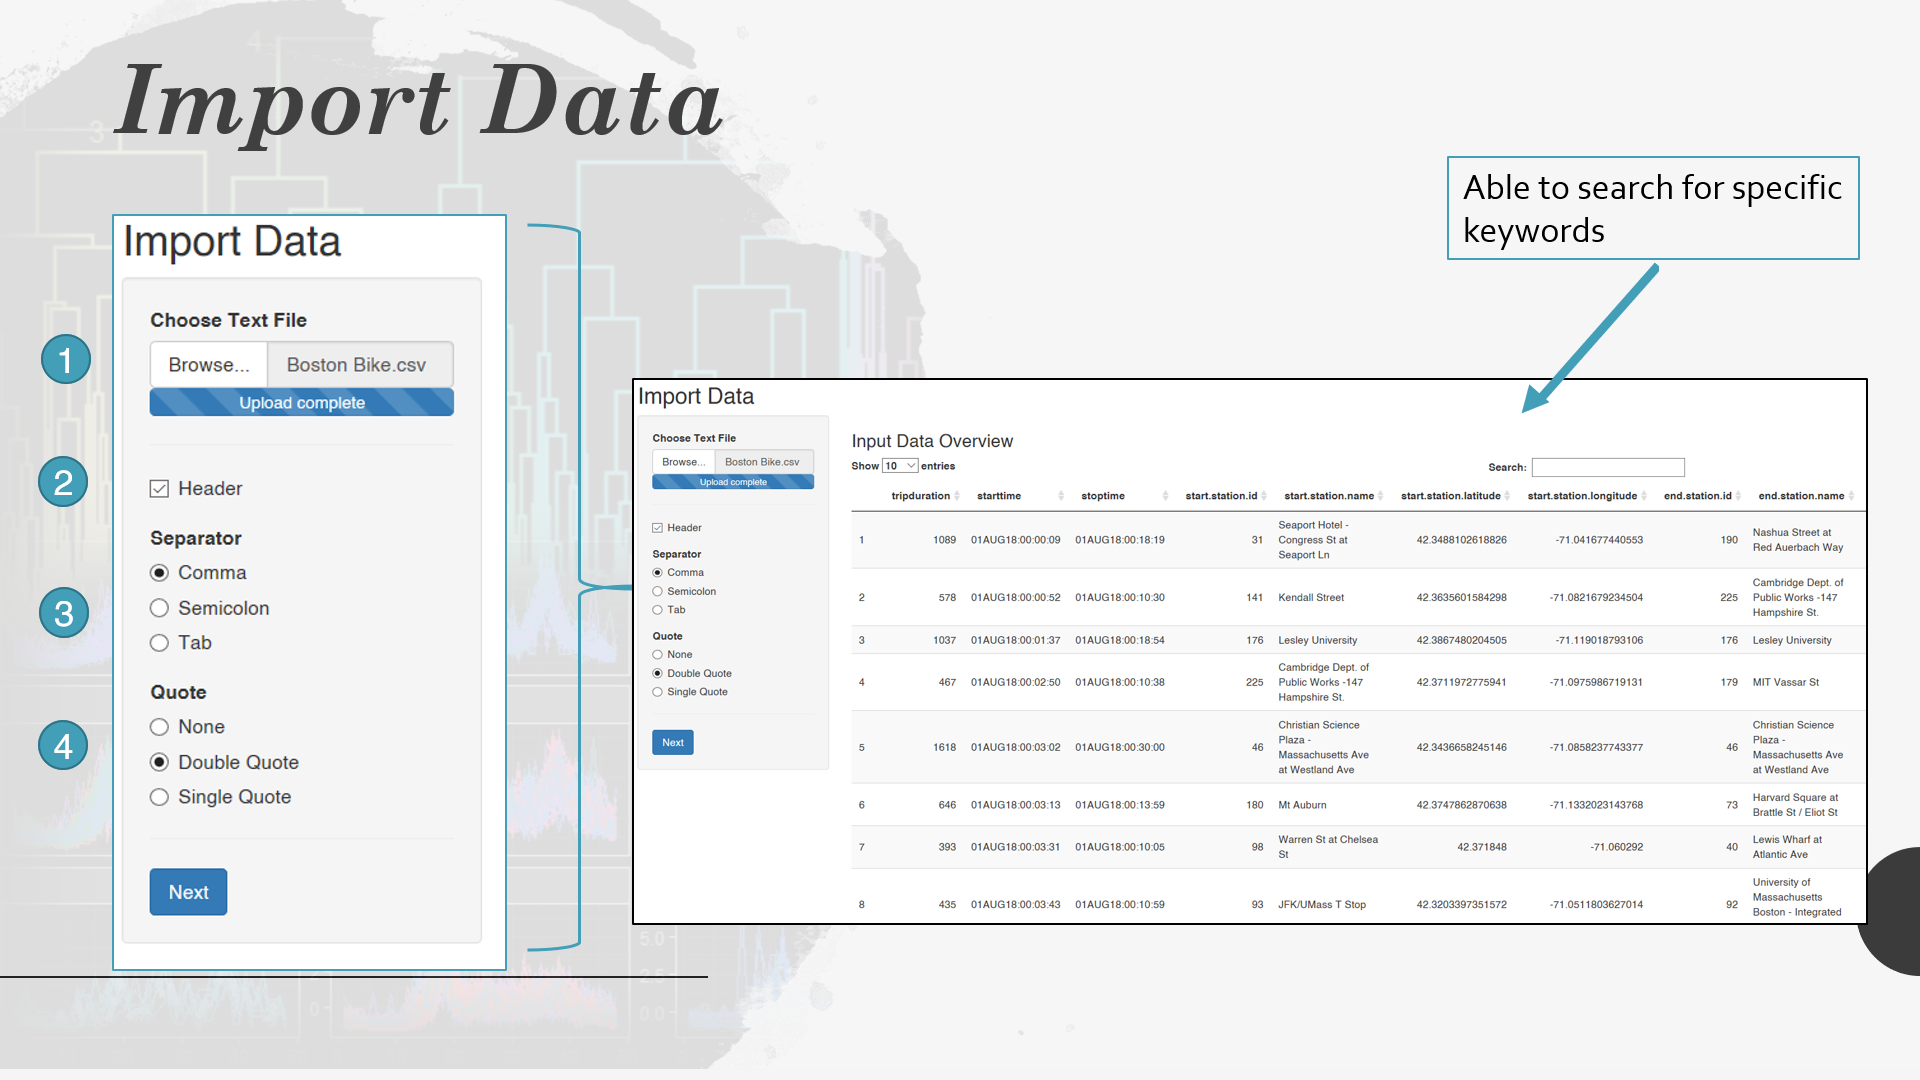The height and width of the screenshot is (1080, 1920).
Task: Sort by end.station.id column header
Action: tap(1697, 496)
